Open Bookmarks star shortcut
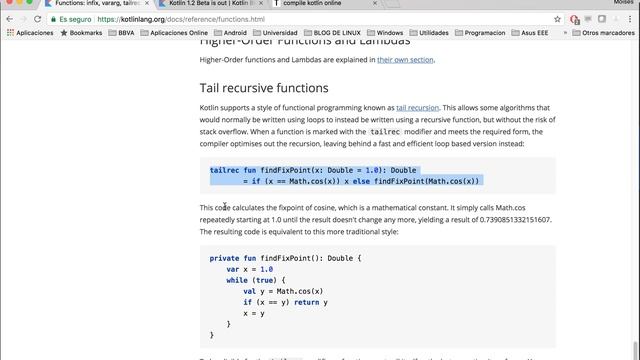The height and width of the screenshot is (360, 640). click(81, 33)
